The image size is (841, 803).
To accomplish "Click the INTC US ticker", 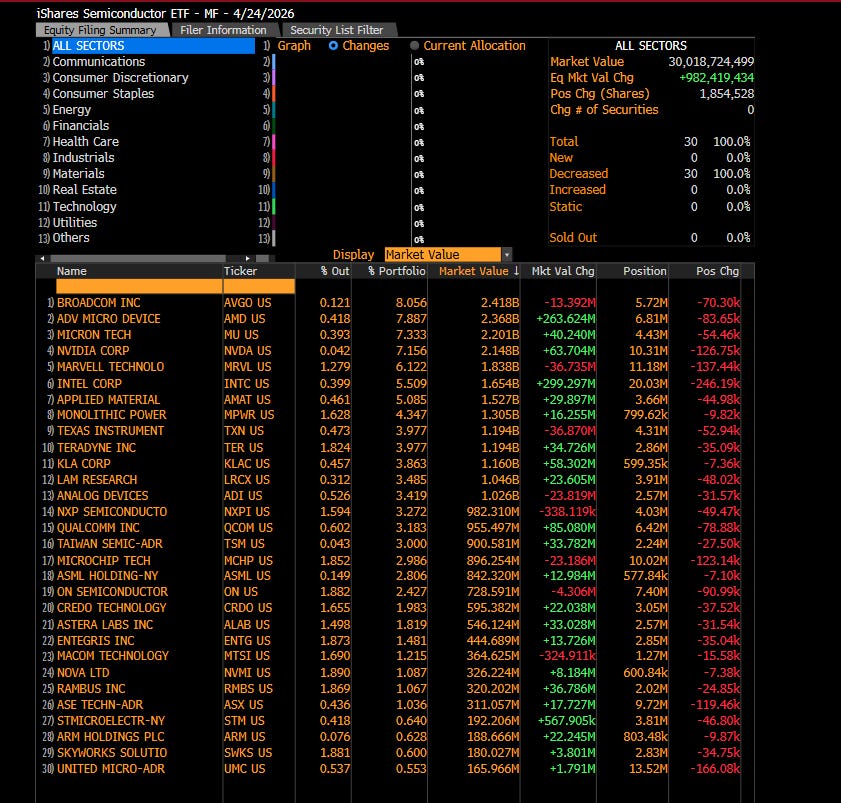I will click(246, 384).
